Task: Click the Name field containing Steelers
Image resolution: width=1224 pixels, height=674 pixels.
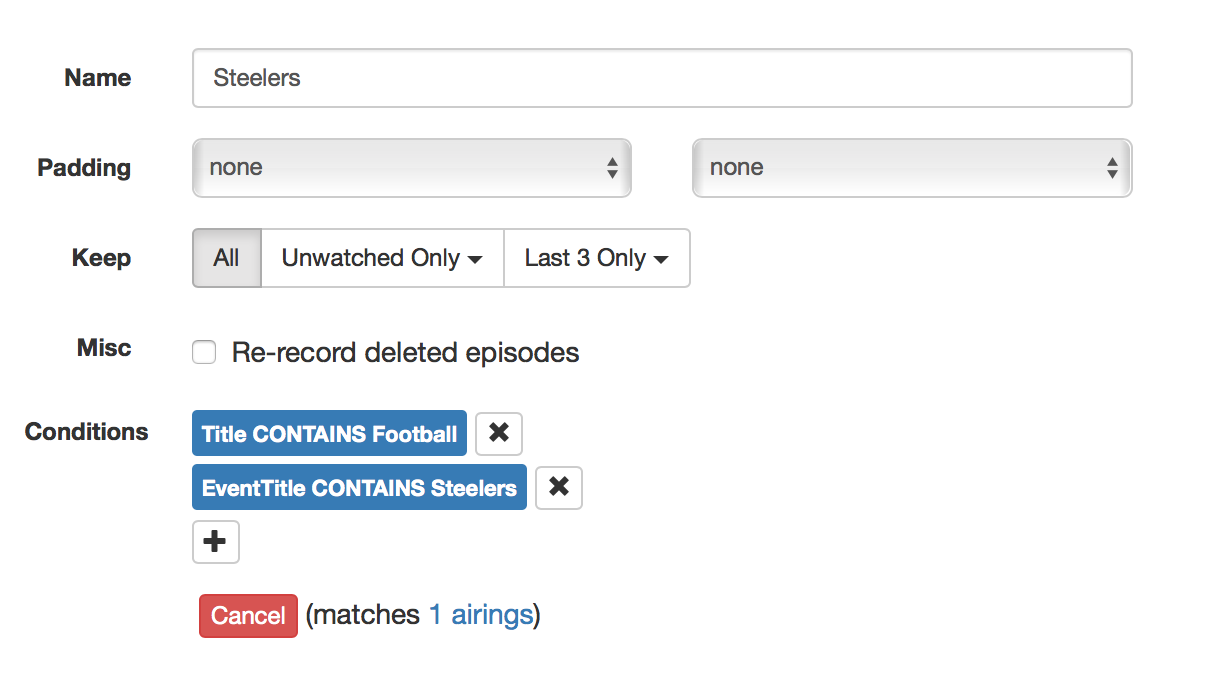Action: click(661, 78)
